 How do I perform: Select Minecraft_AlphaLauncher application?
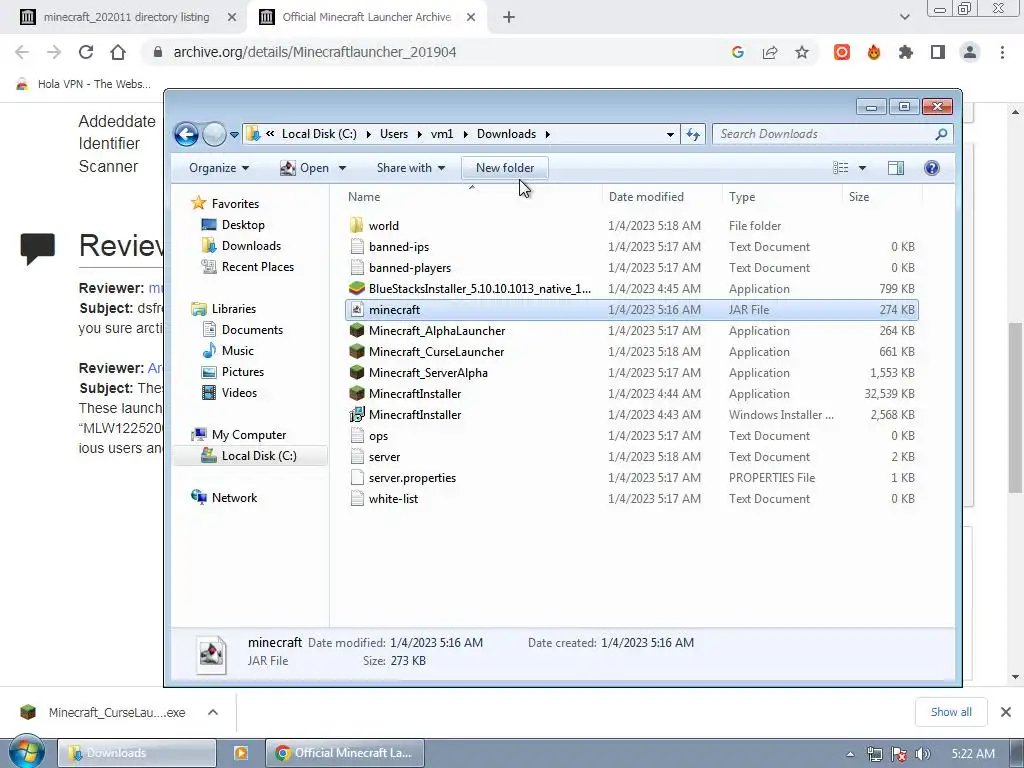click(x=436, y=331)
